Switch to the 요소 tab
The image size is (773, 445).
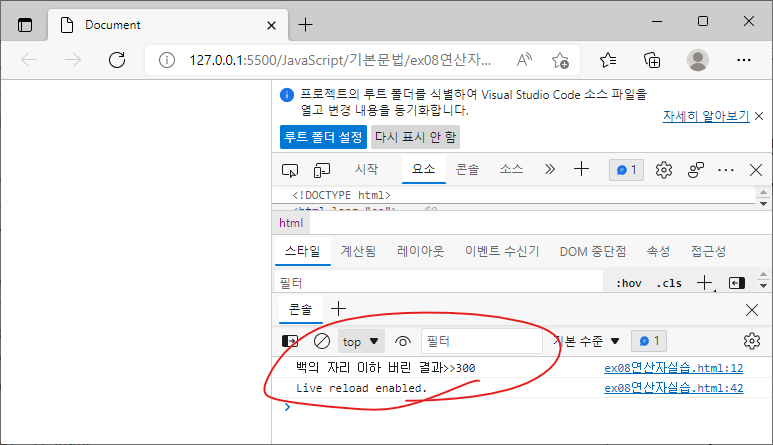(x=423, y=169)
